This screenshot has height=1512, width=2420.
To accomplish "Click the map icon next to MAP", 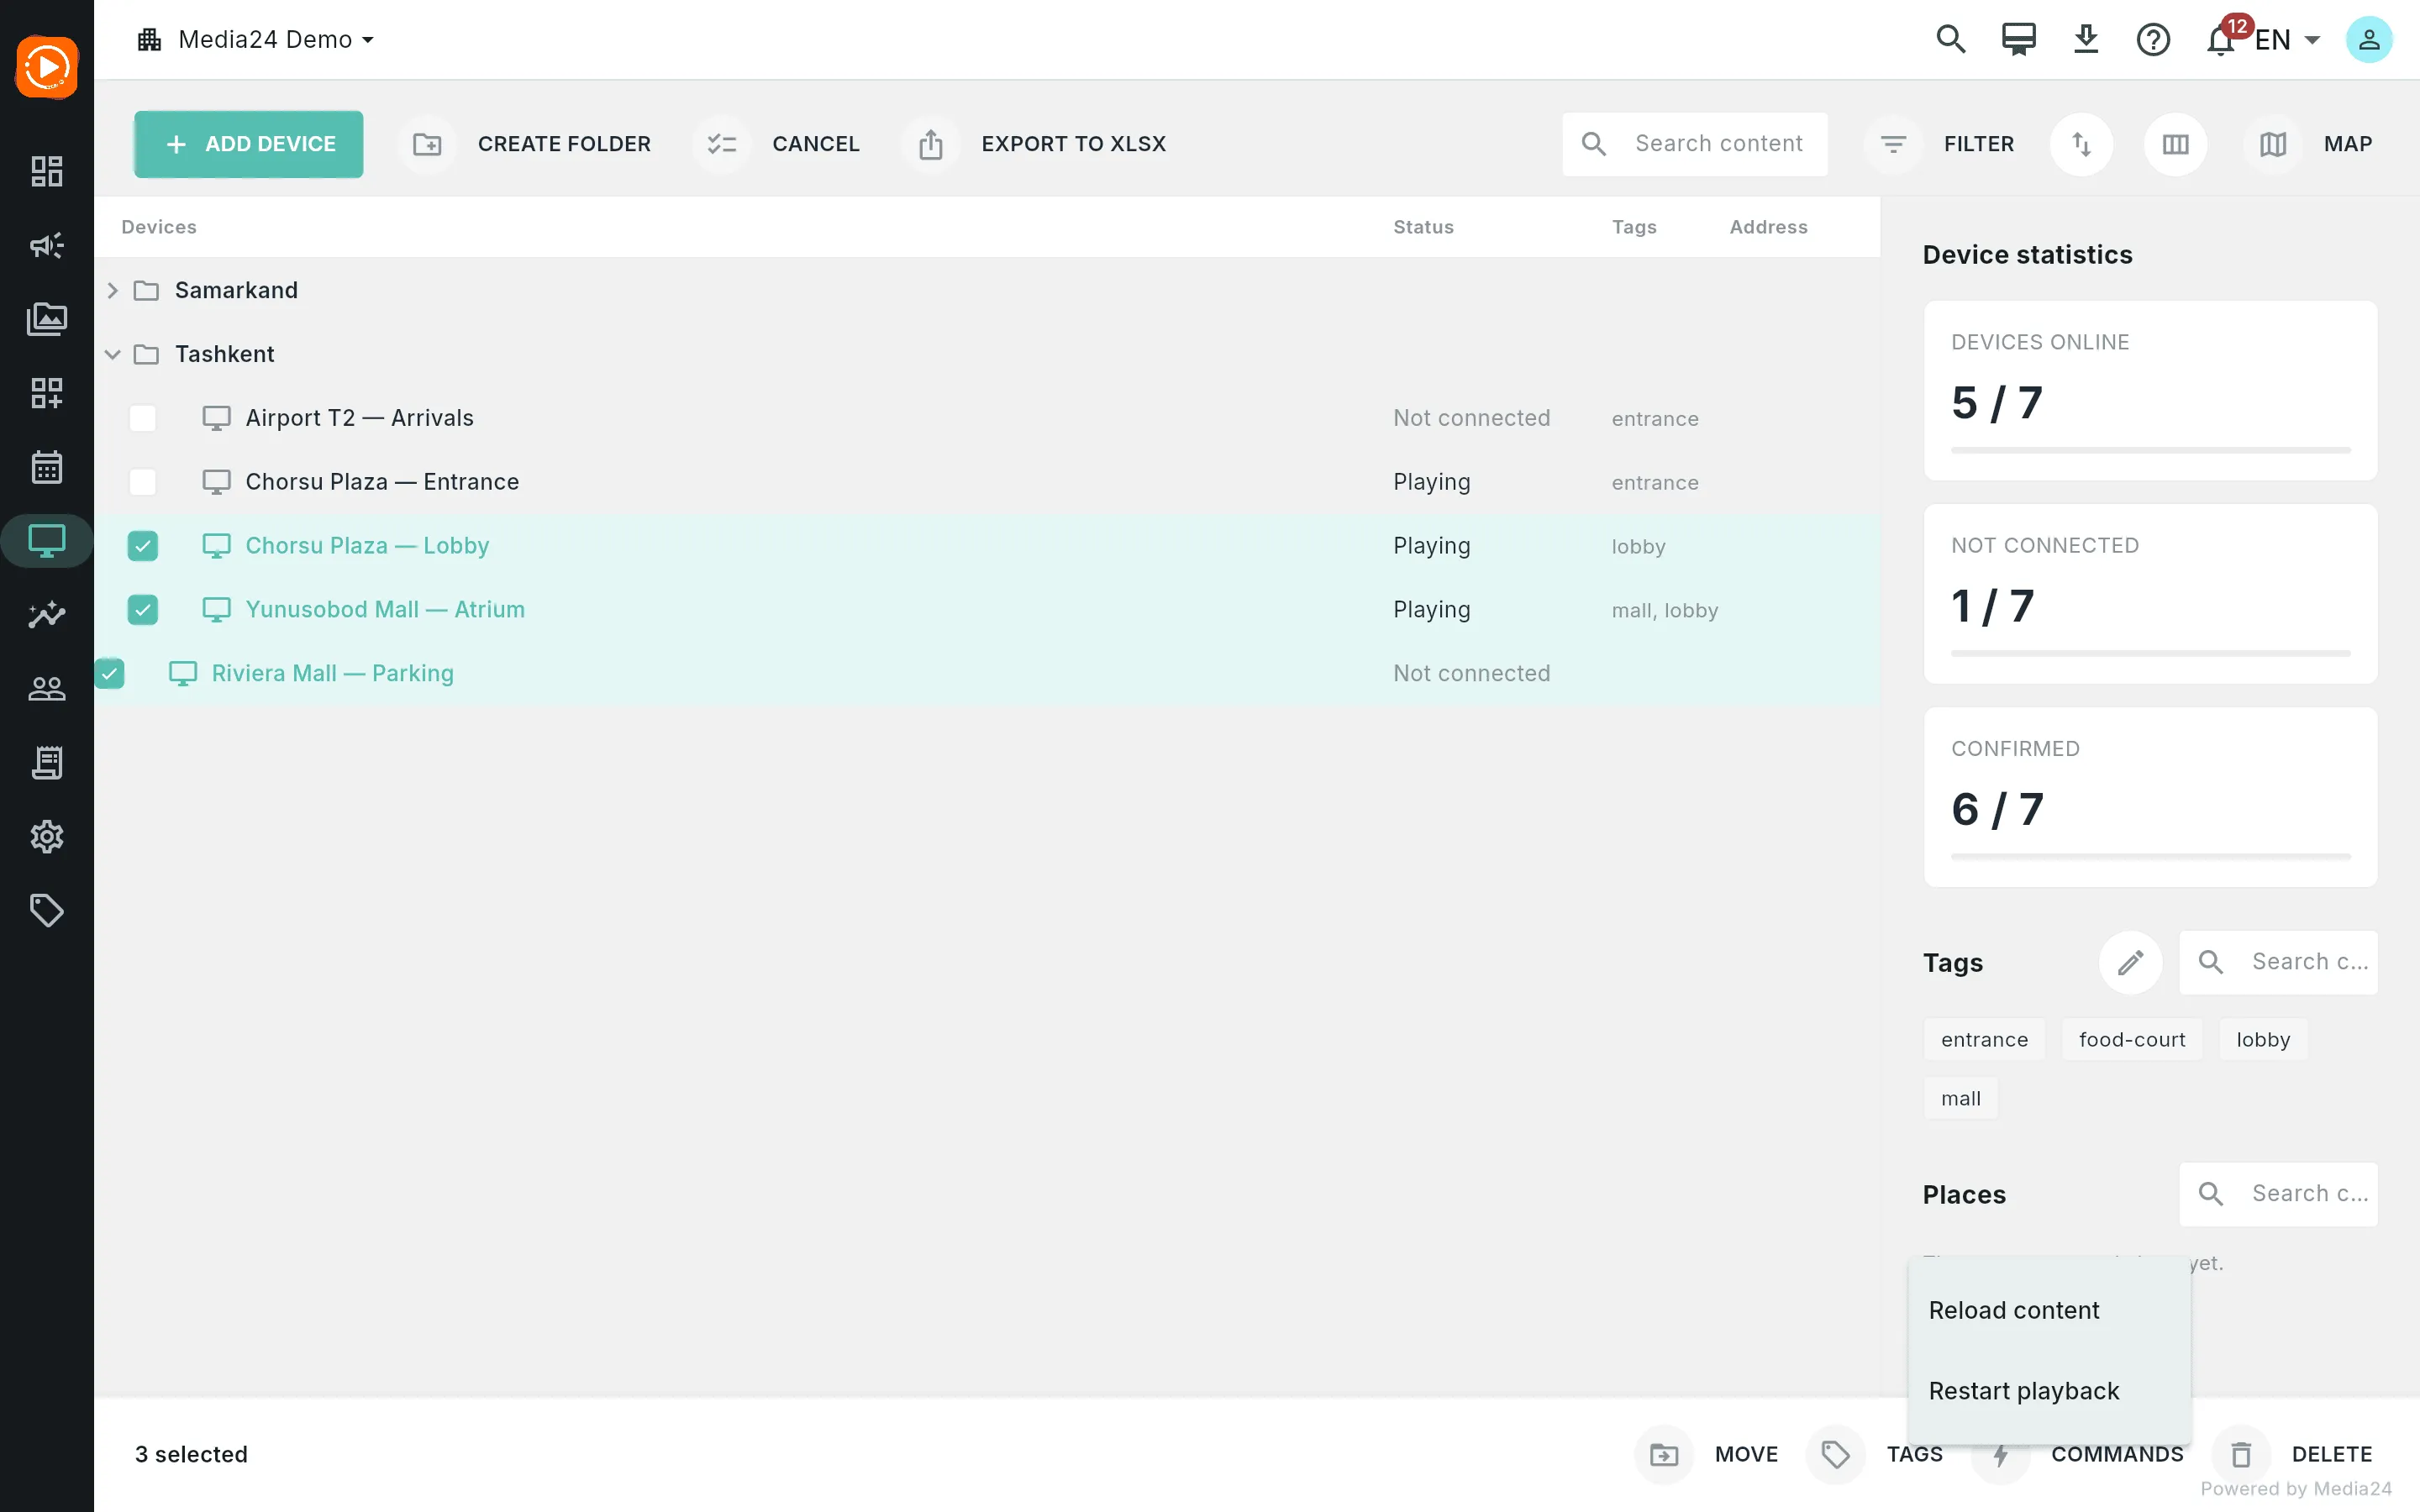I will pos(2273,144).
